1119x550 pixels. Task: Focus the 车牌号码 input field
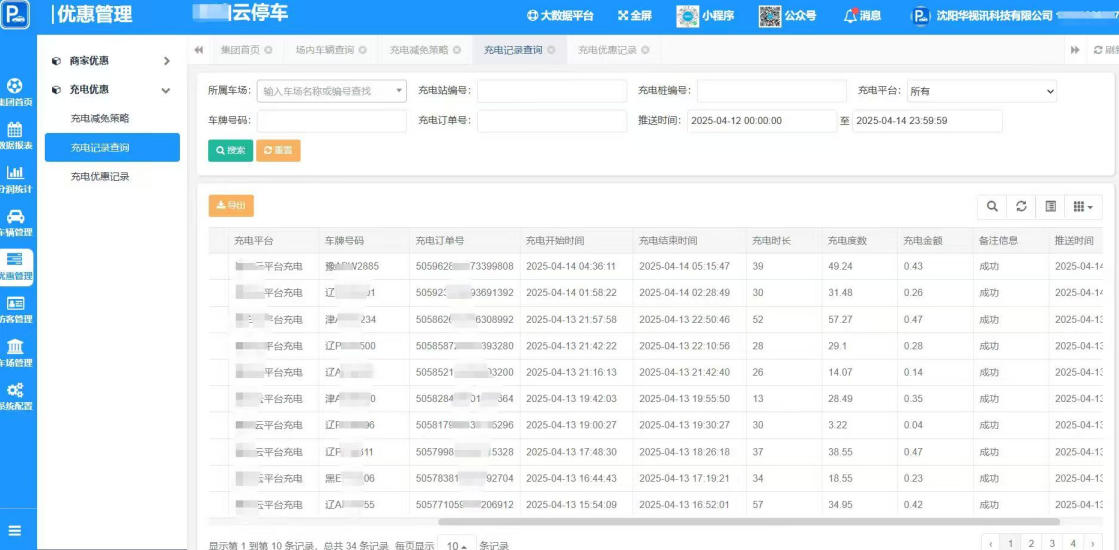332,121
